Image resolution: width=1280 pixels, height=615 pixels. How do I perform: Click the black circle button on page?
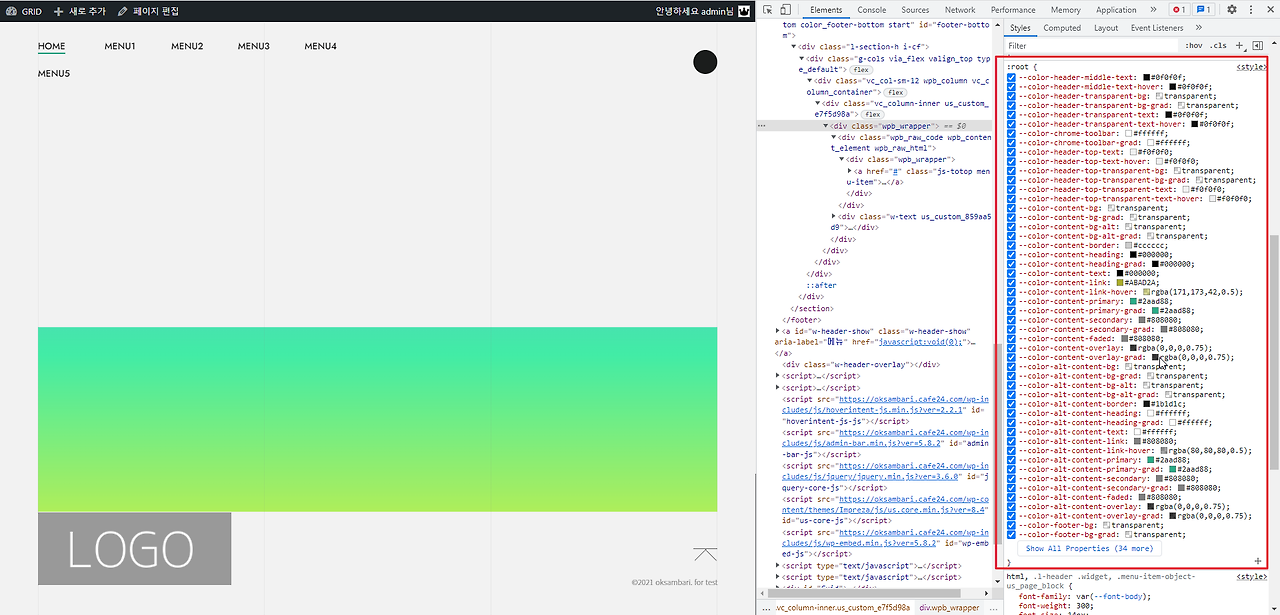click(705, 62)
